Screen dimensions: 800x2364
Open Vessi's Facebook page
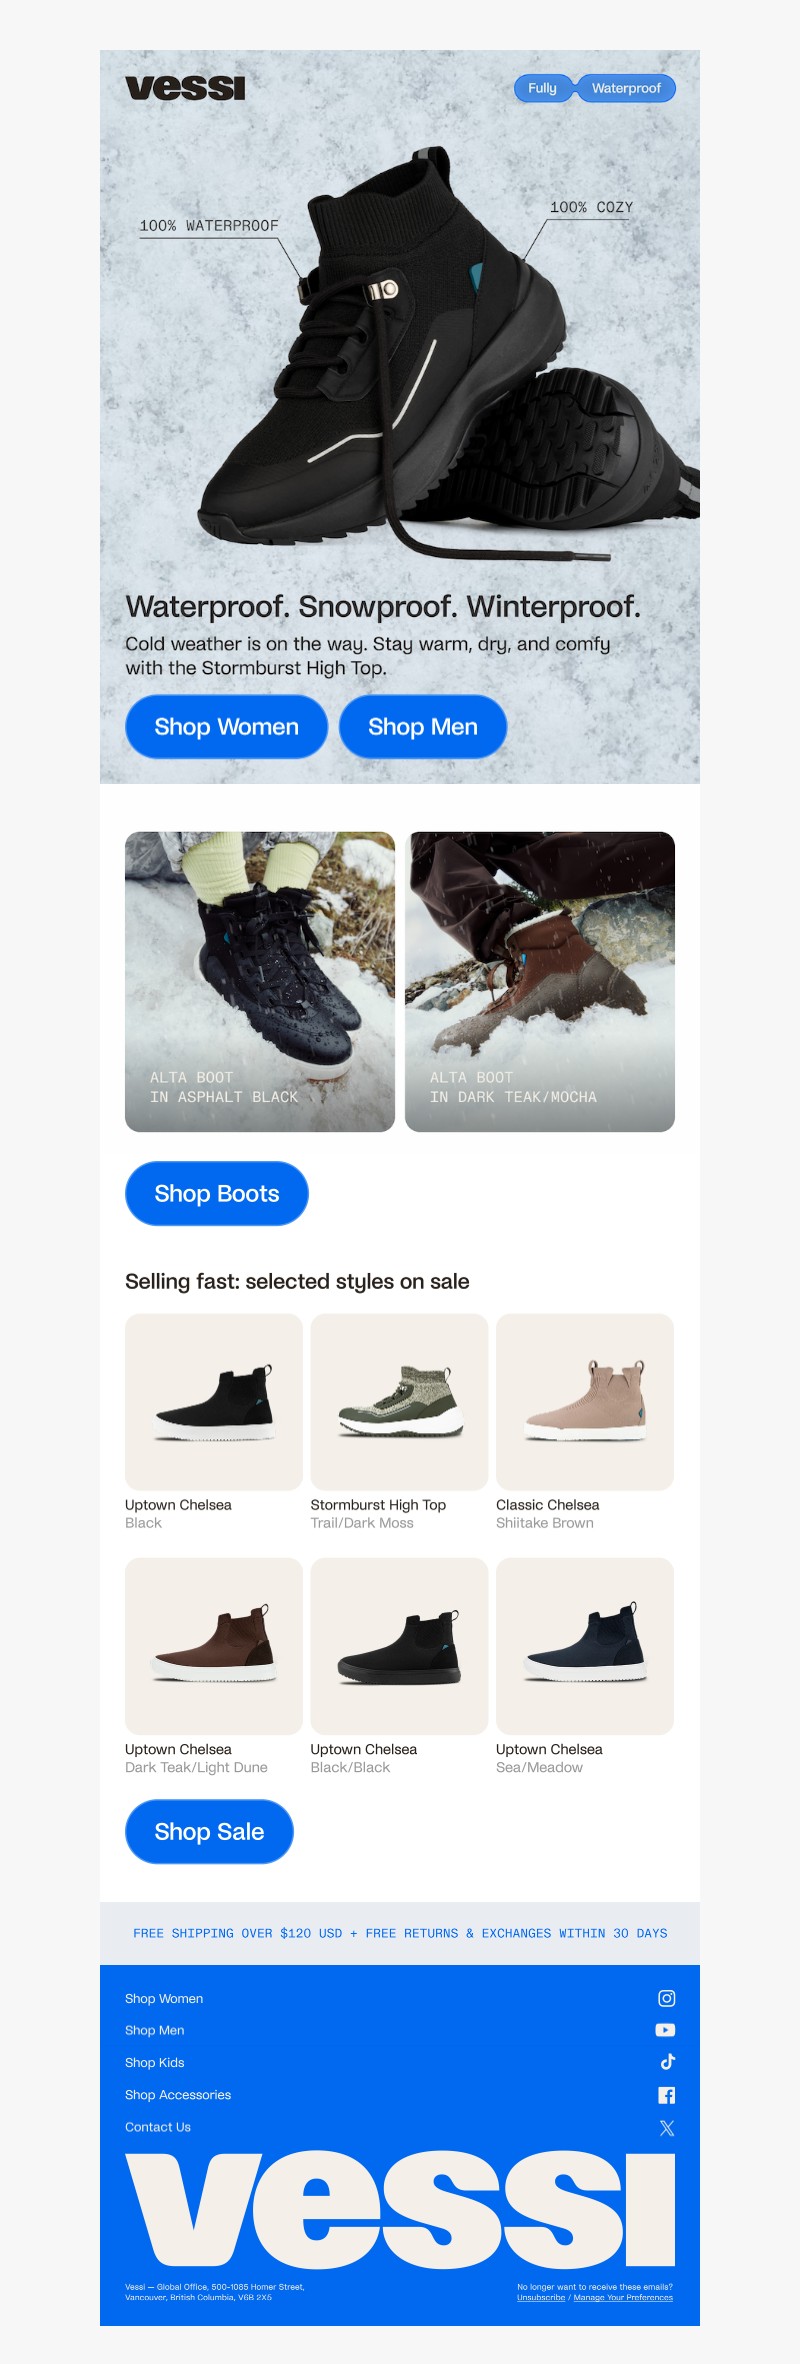click(x=666, y=2094)
